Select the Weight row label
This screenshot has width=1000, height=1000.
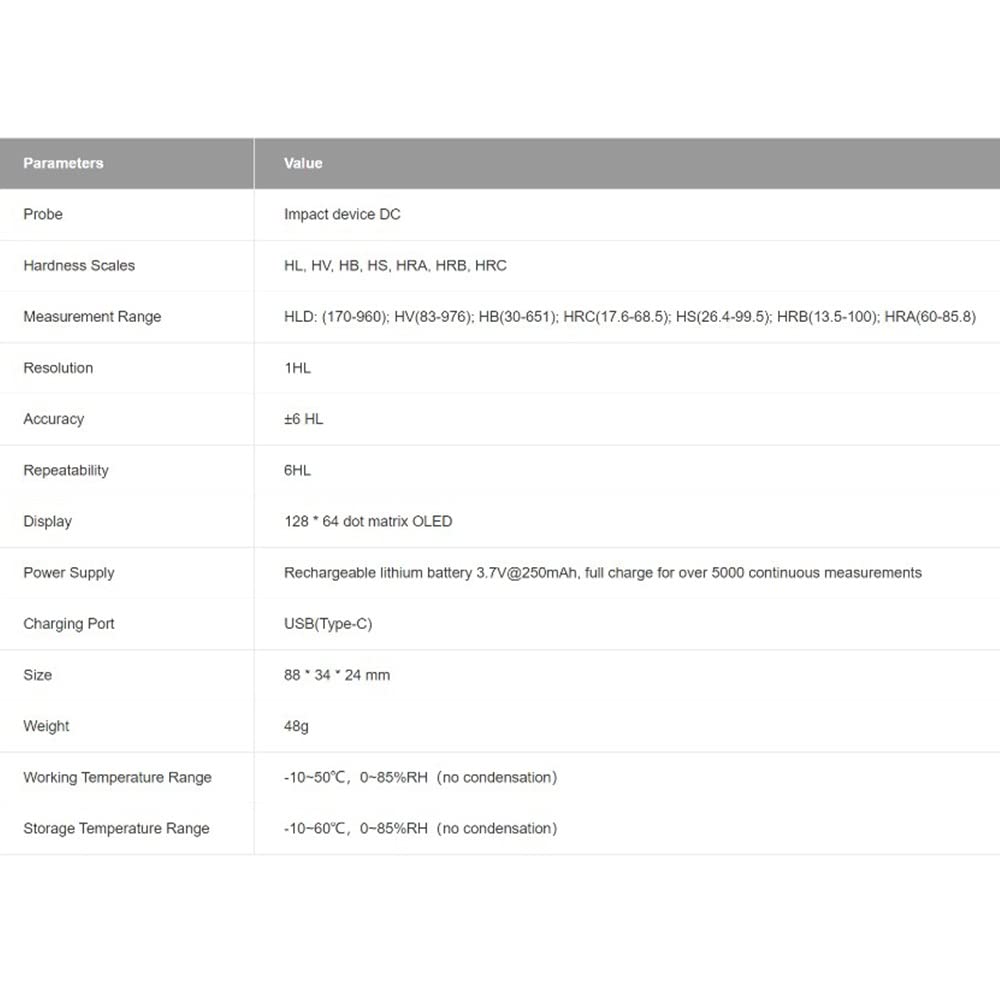[x=46, y=726]
